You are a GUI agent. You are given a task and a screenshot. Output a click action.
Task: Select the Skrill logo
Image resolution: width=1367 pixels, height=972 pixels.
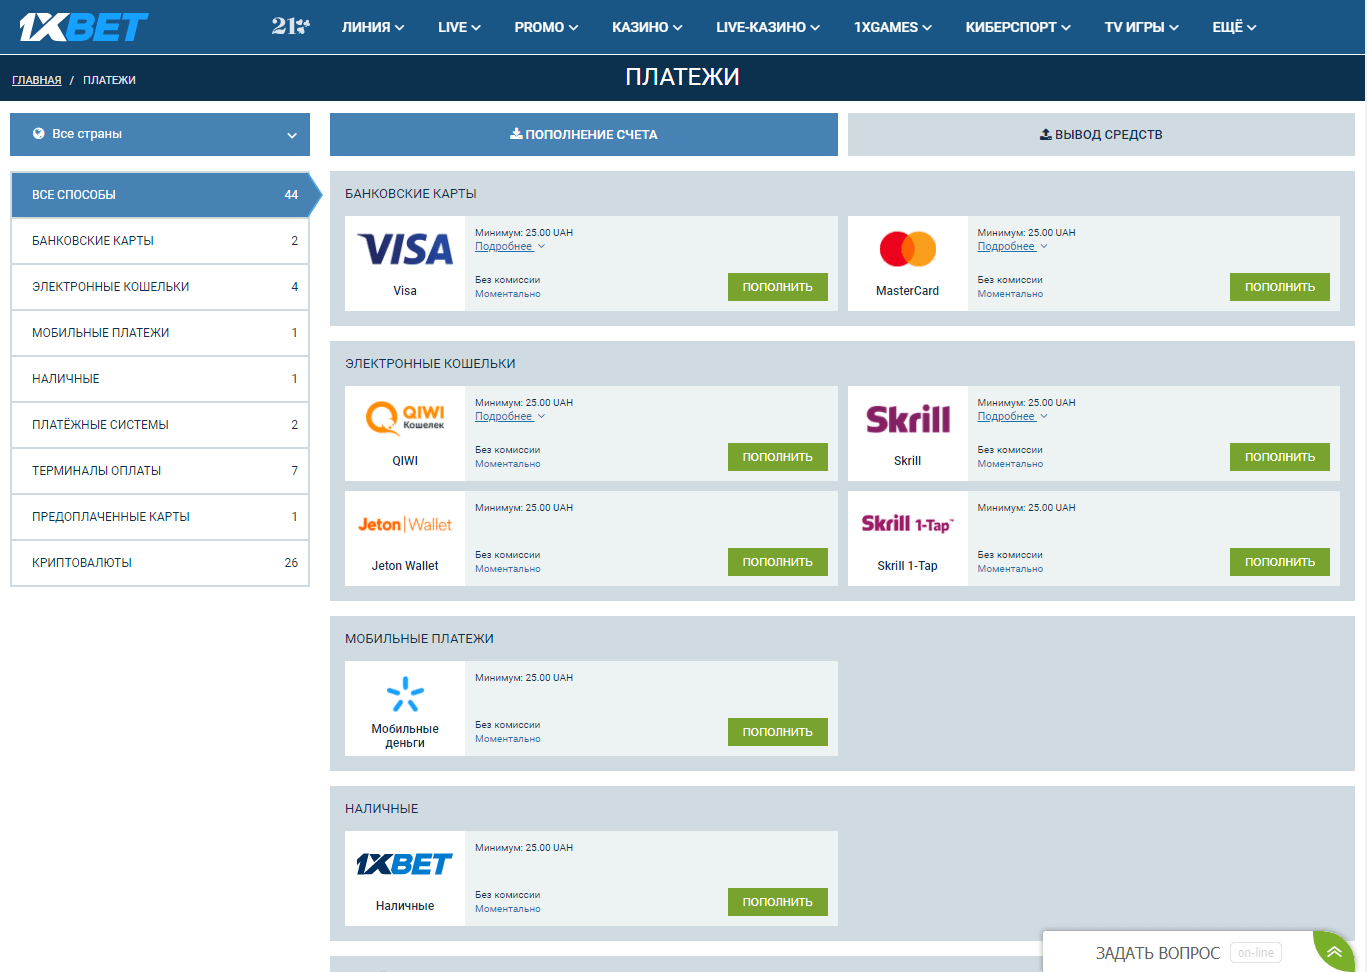tap(908, 419)
